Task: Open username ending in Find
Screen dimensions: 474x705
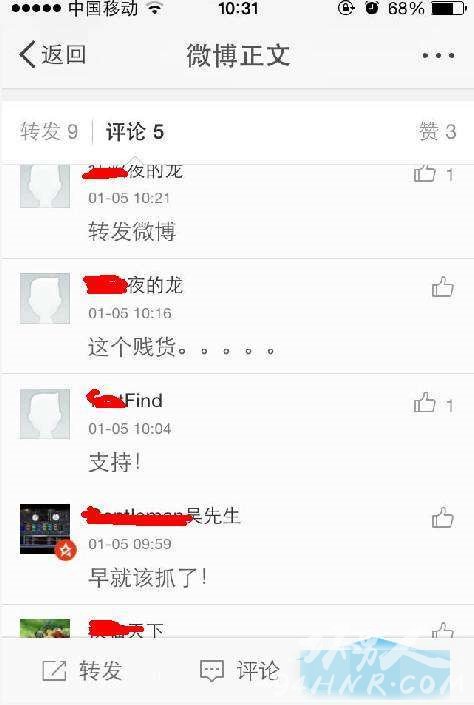Action: point(124,399)
